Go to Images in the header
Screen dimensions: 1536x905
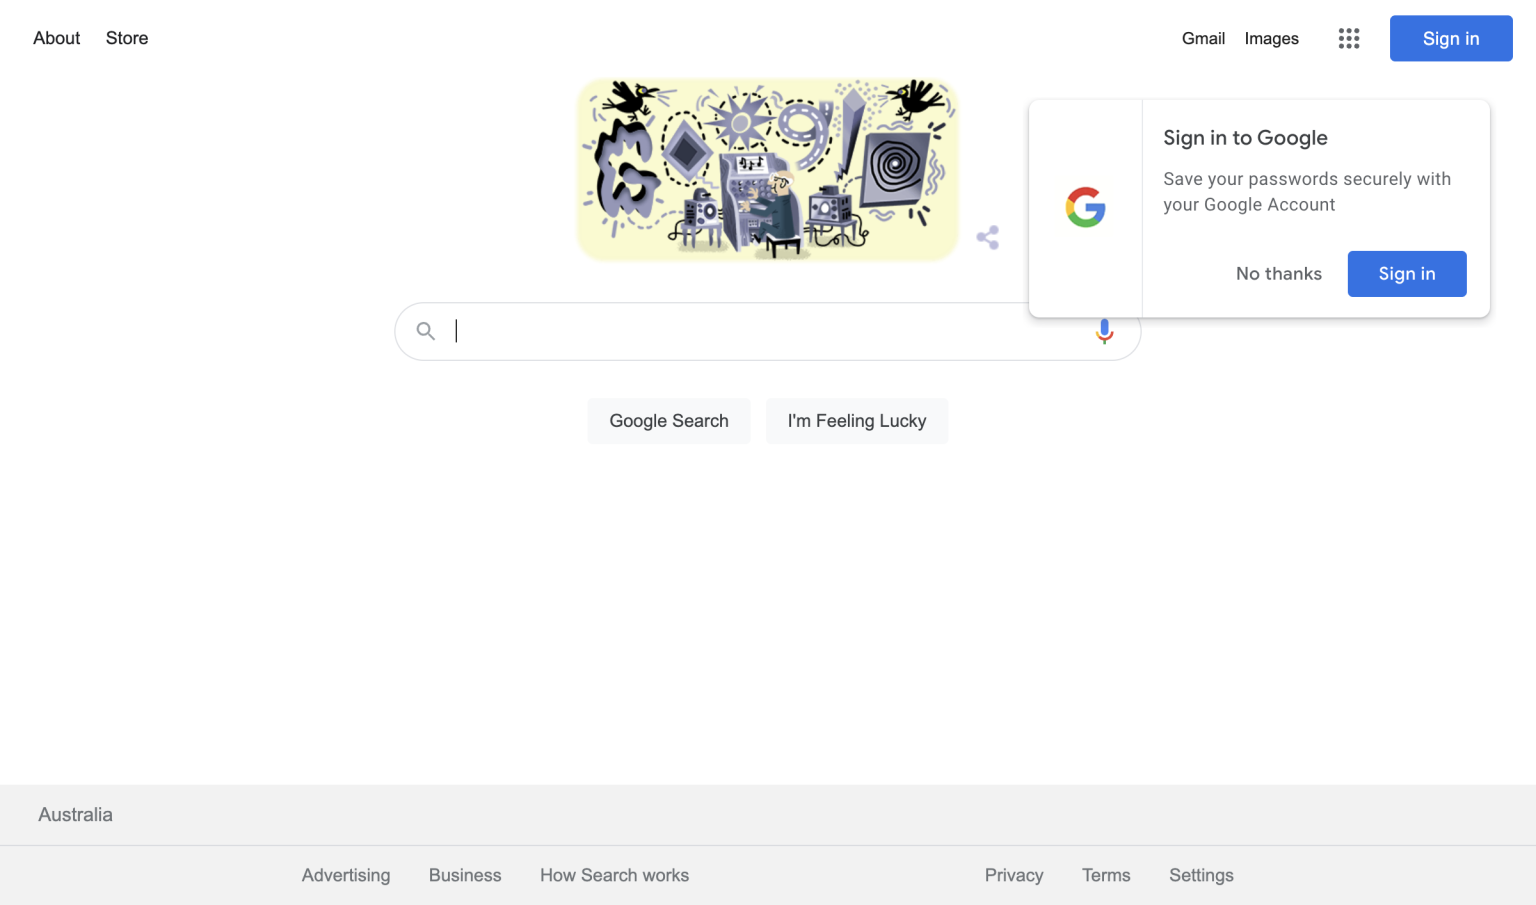[1271, 39]
